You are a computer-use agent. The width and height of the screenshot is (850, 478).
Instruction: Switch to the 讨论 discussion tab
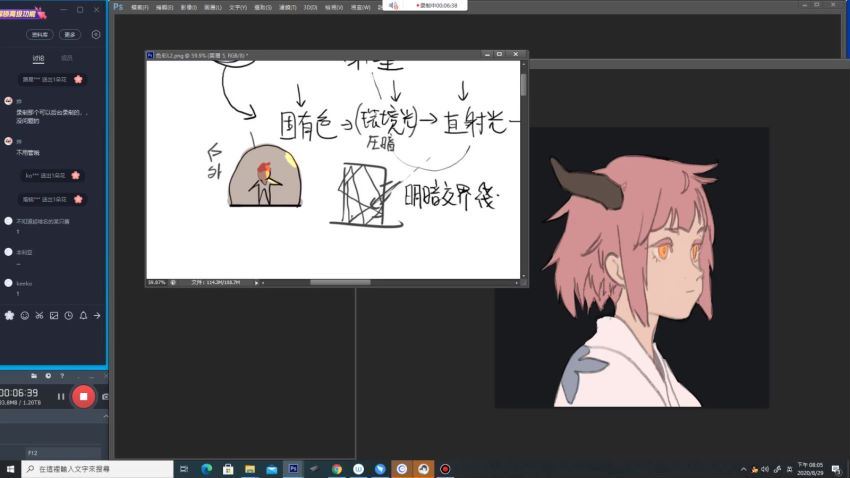pos(38,58)
